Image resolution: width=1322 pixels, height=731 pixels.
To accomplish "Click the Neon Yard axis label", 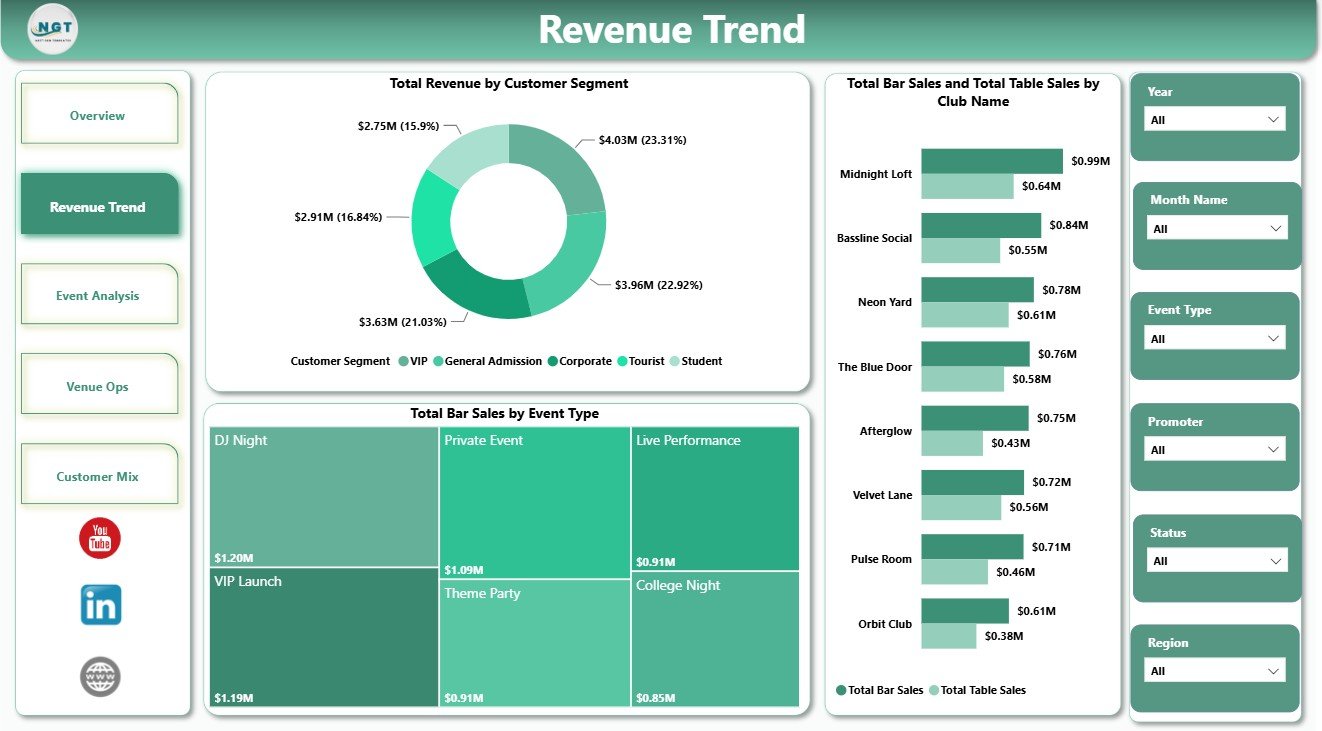I will [885, 302].
